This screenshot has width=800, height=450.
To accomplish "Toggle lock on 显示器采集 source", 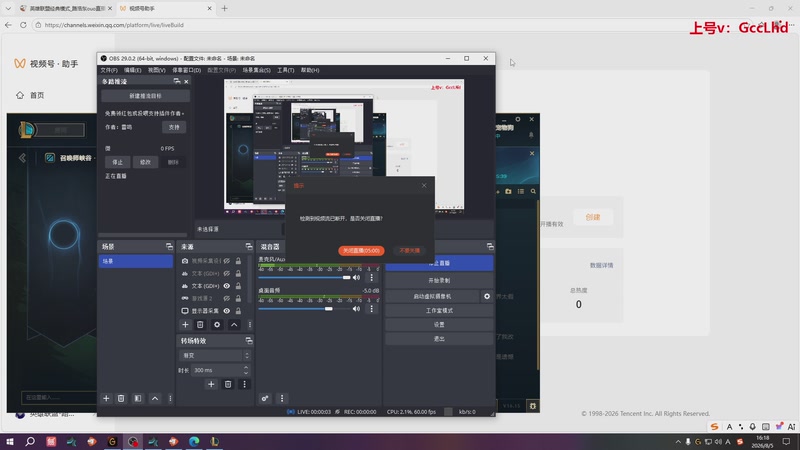I will coord(238,311).
